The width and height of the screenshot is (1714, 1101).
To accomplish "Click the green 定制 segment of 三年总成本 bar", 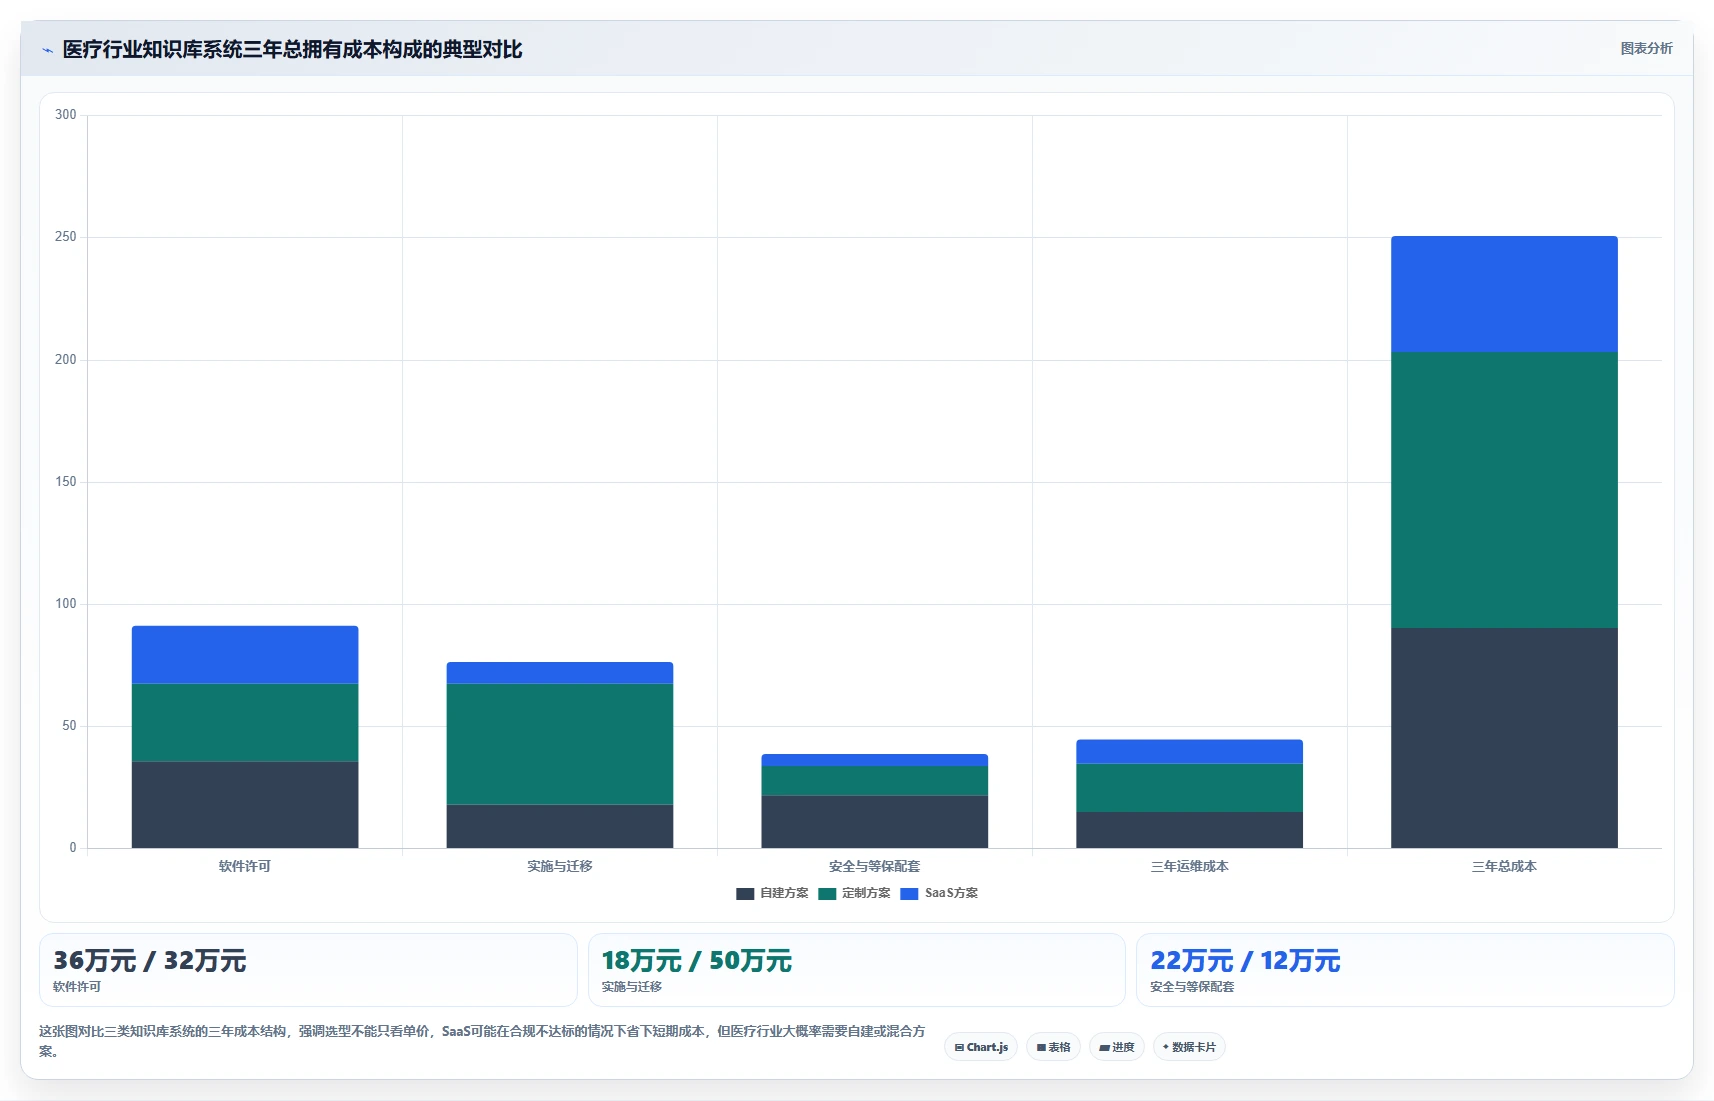I will tap(1504, 490).
